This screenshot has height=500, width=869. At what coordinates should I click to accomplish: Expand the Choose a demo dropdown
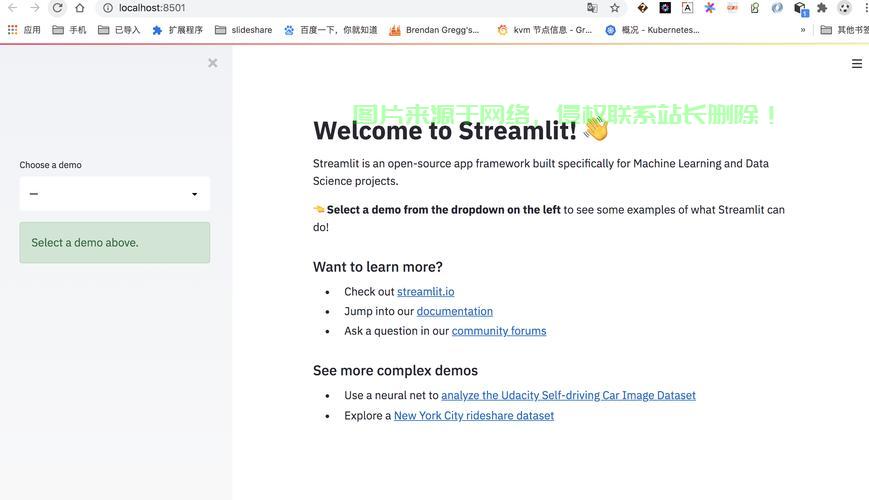114,194
